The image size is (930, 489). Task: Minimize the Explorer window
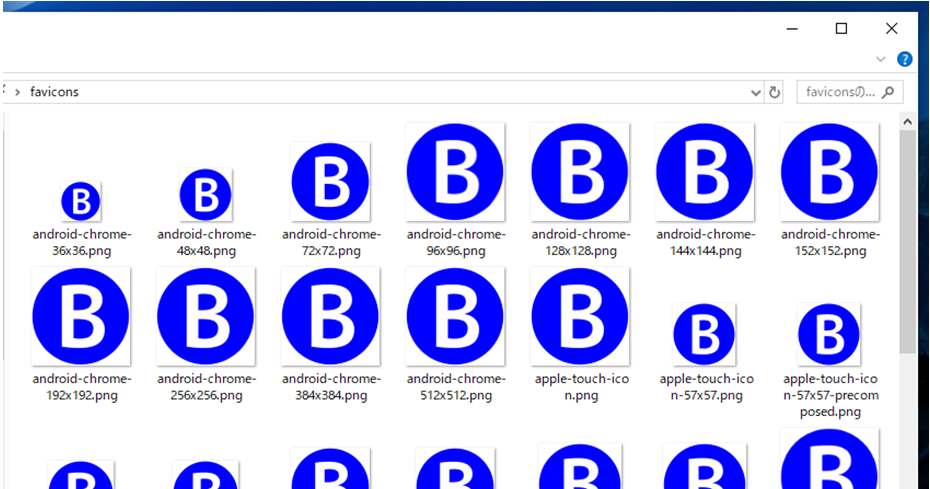[792, 28]
